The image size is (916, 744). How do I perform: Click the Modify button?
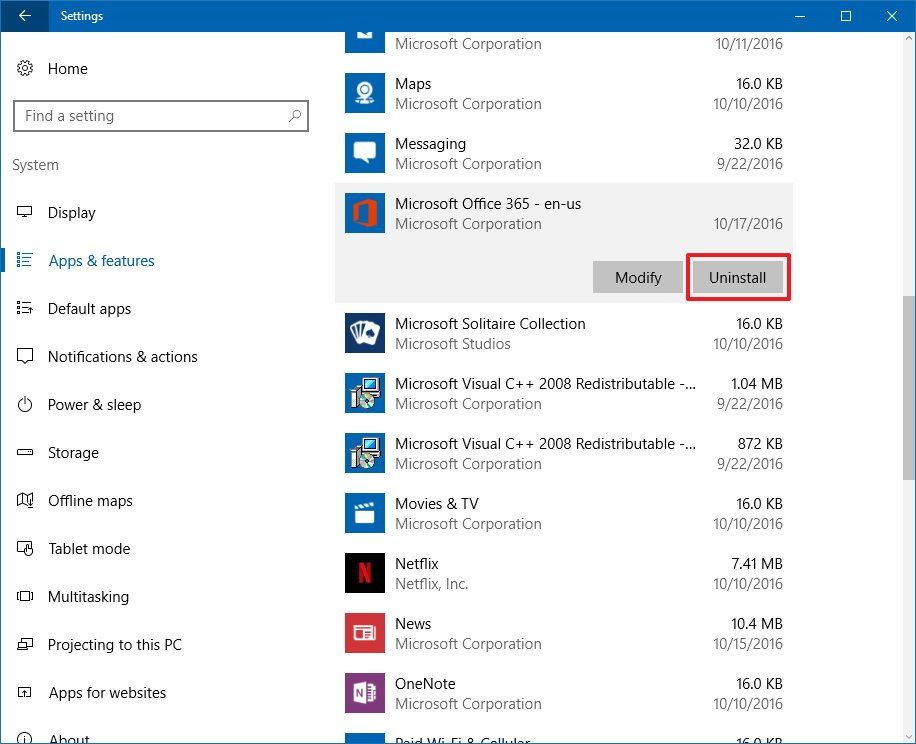pos(637,277)
